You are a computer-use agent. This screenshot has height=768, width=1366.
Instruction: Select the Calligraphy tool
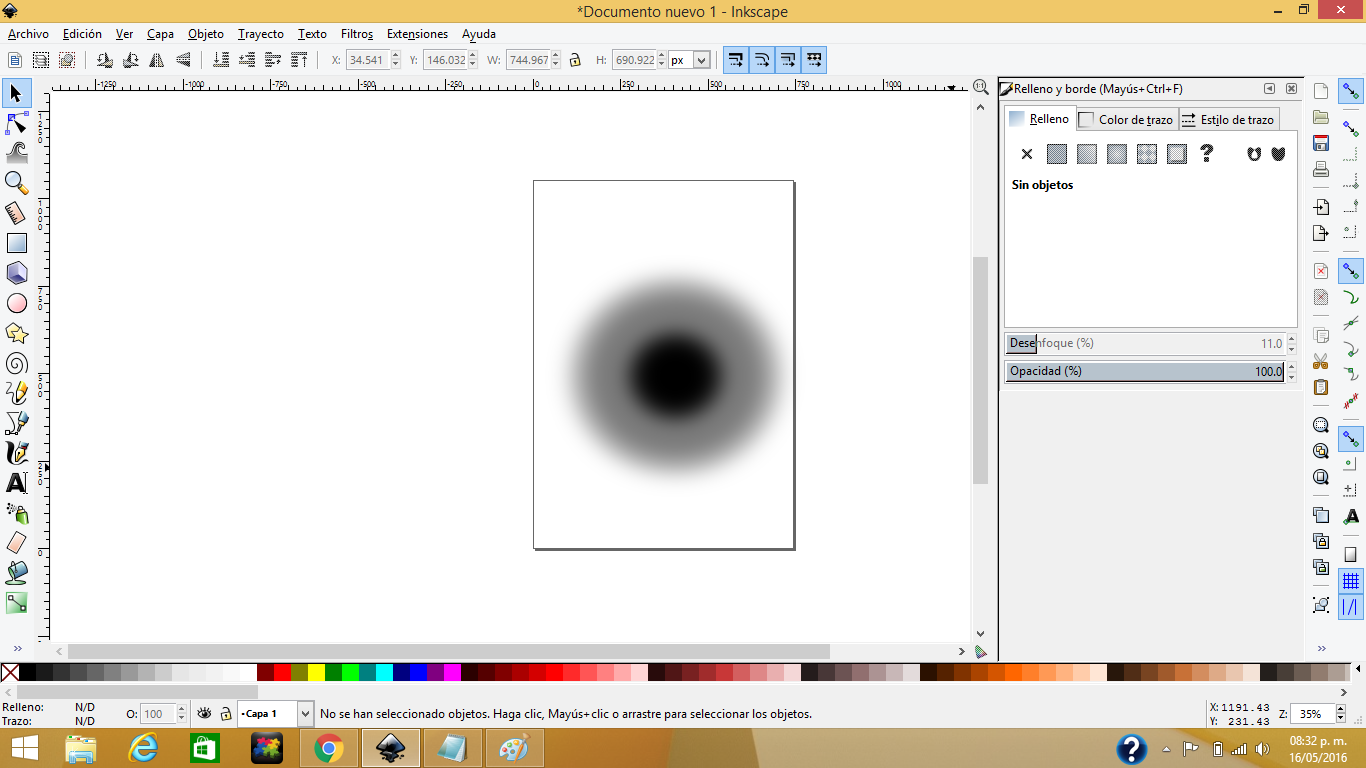pyautogui.click(x=15, y=453)
